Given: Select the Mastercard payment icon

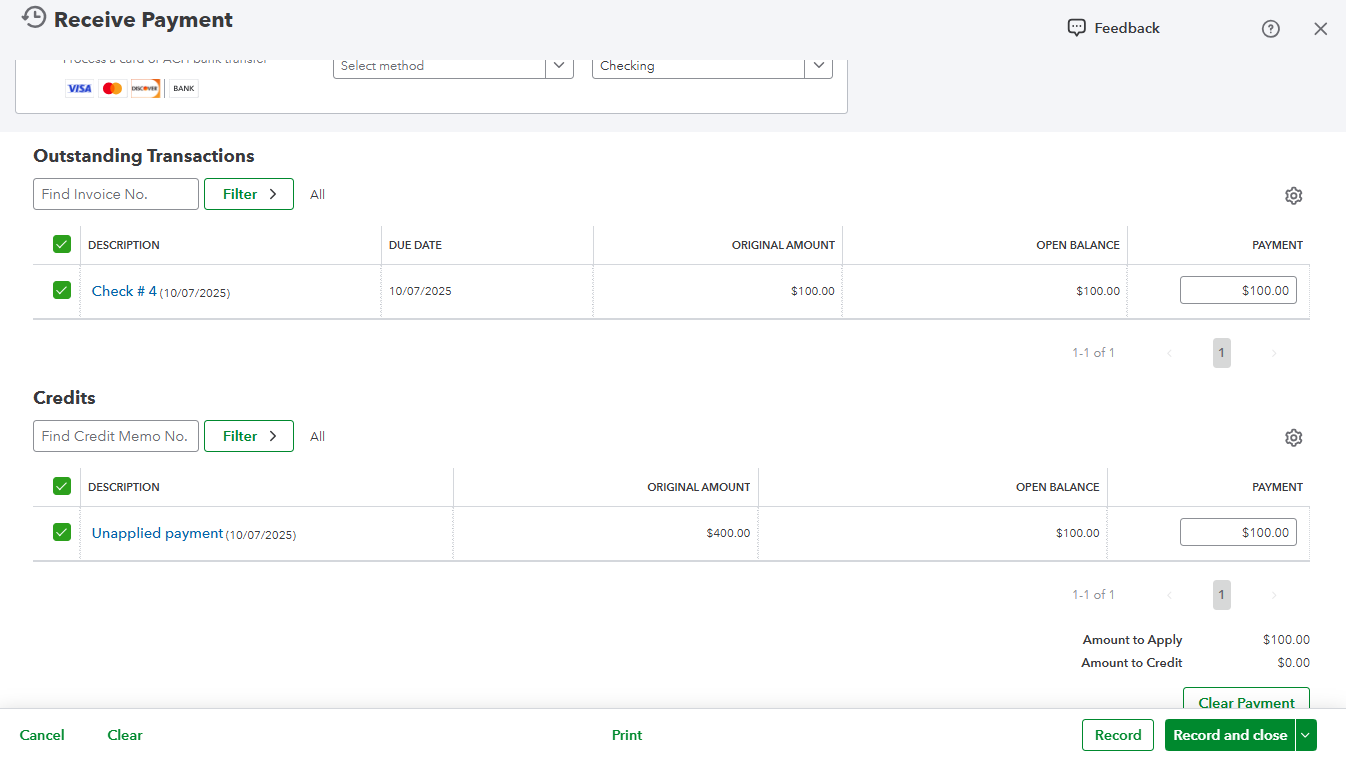Looking at the screenshot, I should coord(112,88).
